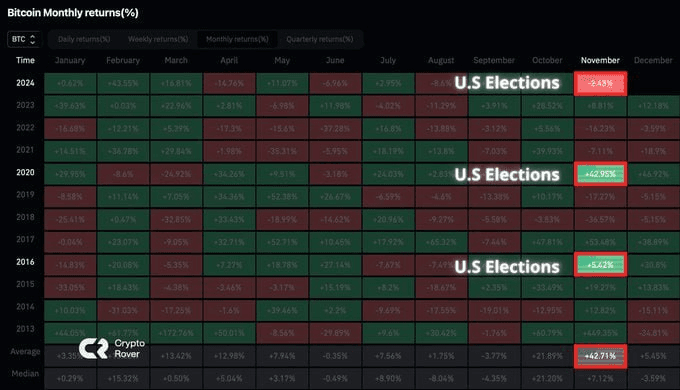Click the 2020 row label
The height and width of the screenshot is (390, 680).
pos(25,172)
